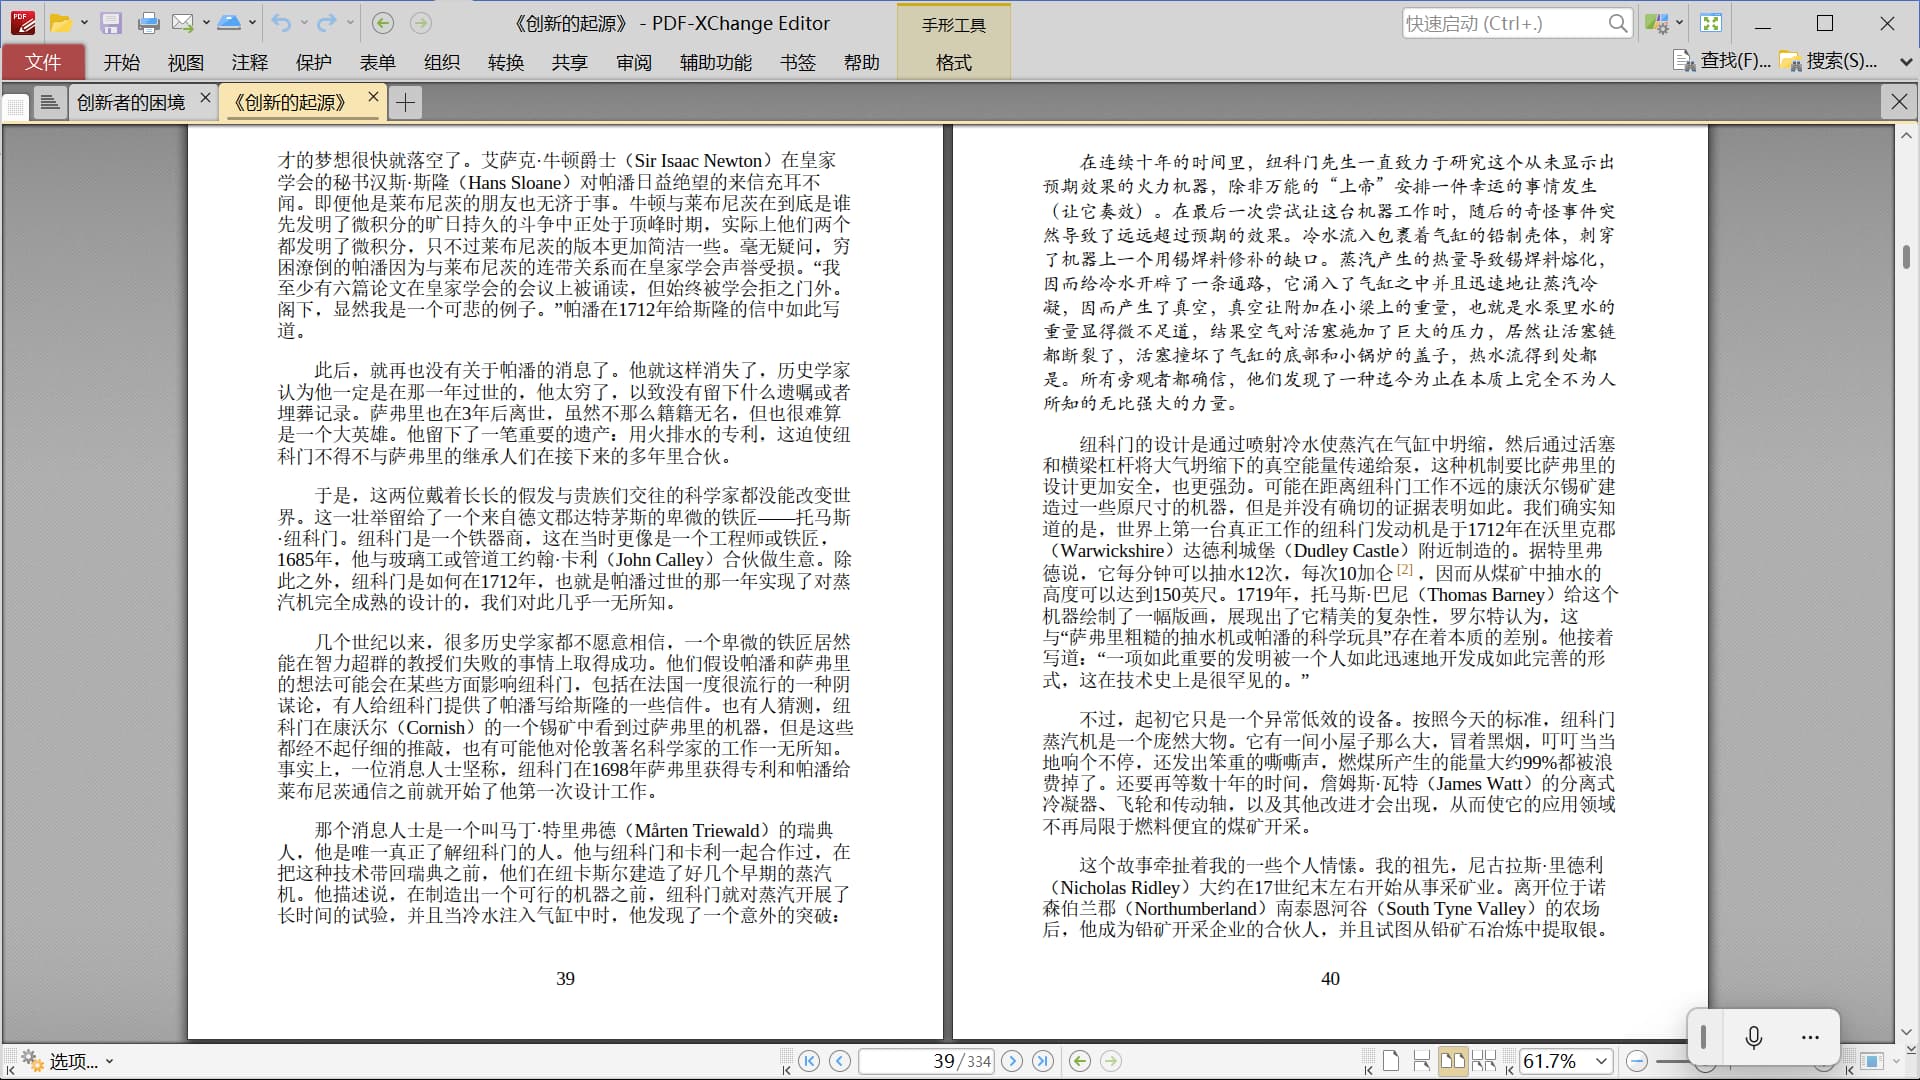Click the vertical scrollbar thumb
Screen dimensions: 1920x1080
[1906, 256]
